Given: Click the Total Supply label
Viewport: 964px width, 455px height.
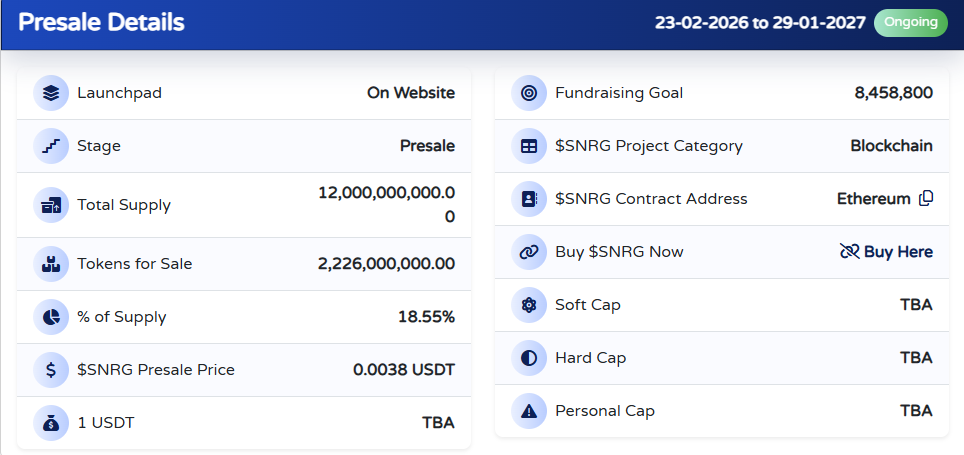Looking at the screenshot, I should (x=124, y=205).
